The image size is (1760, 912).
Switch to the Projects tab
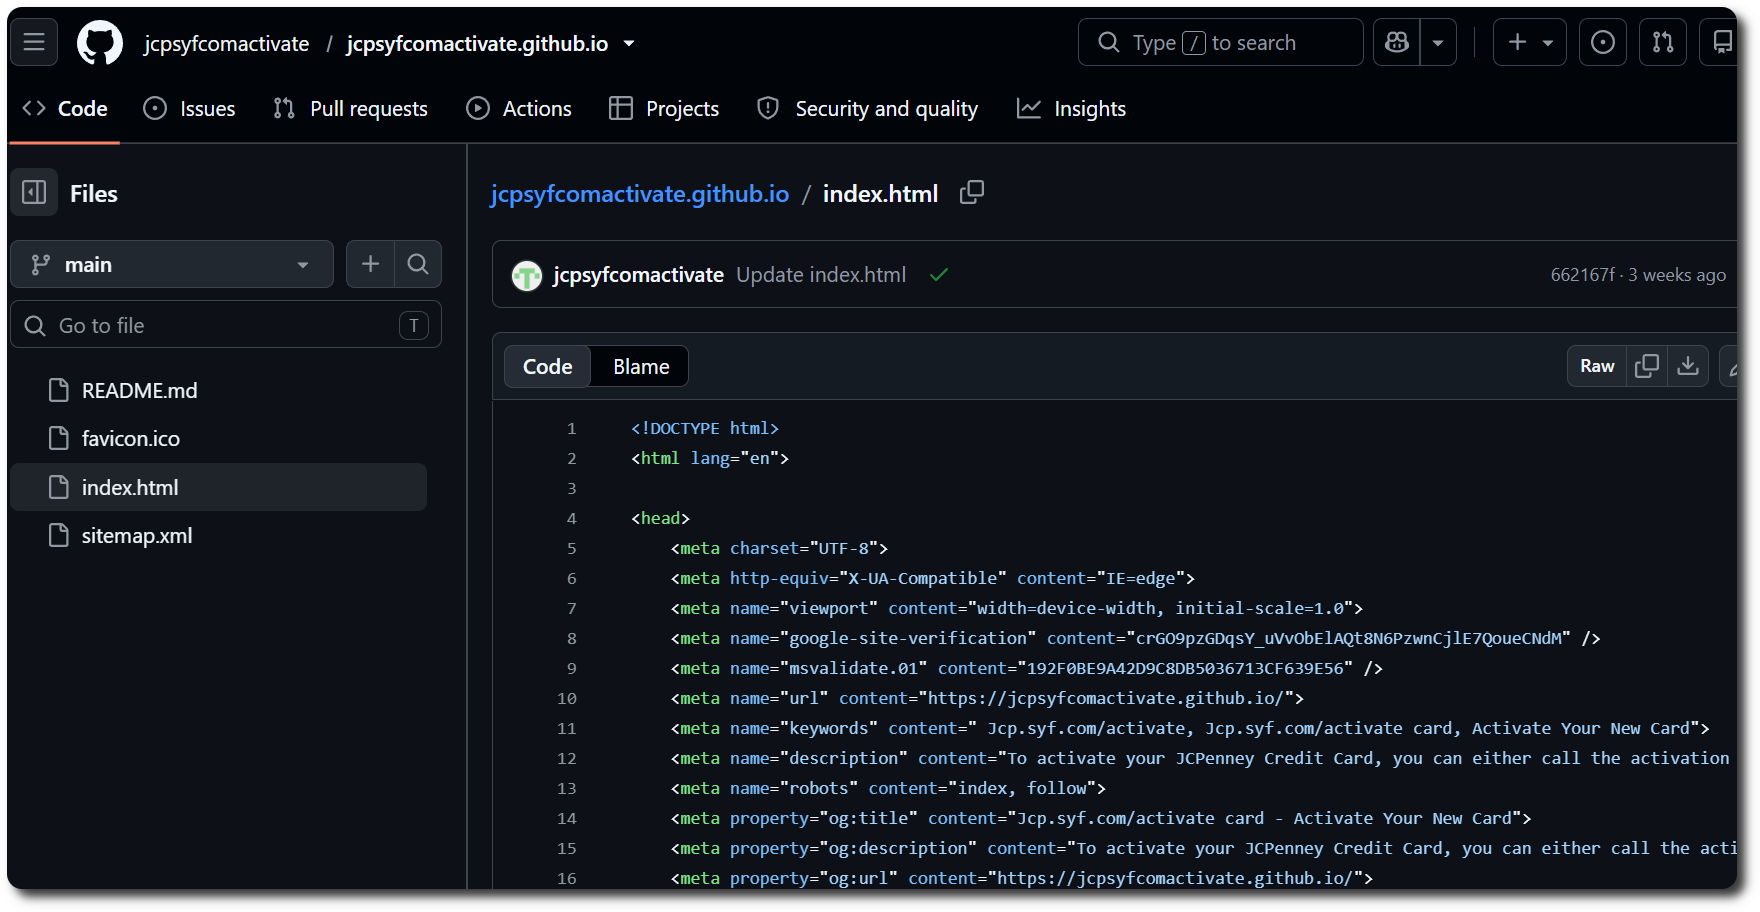pyautogui.click(x=664, y=109)
